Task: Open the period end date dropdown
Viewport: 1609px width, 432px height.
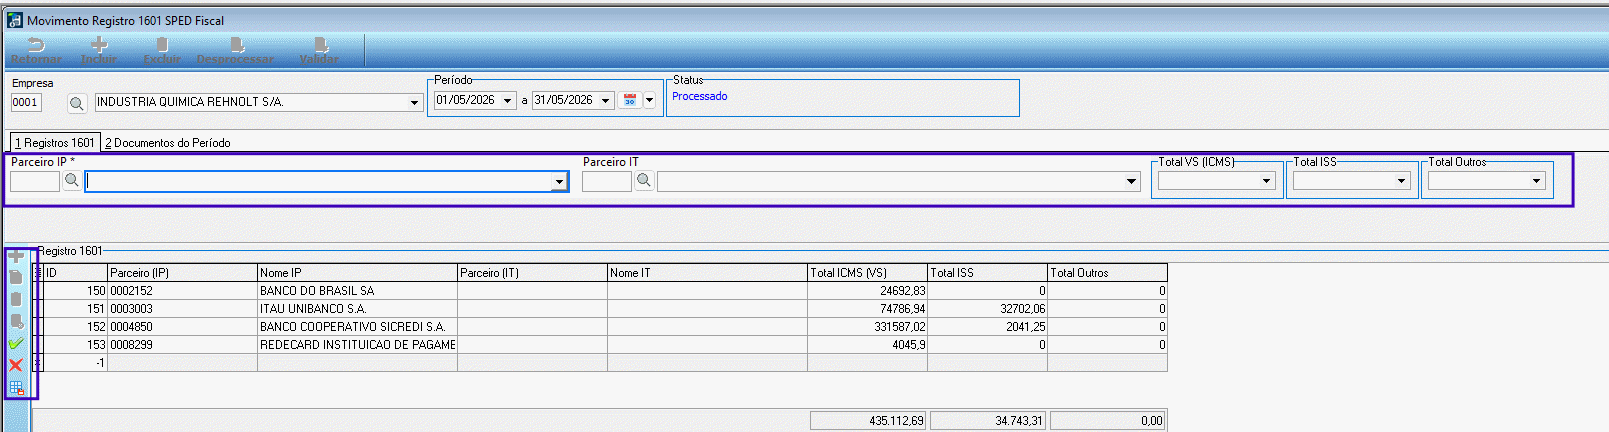Action: point(605,100)
